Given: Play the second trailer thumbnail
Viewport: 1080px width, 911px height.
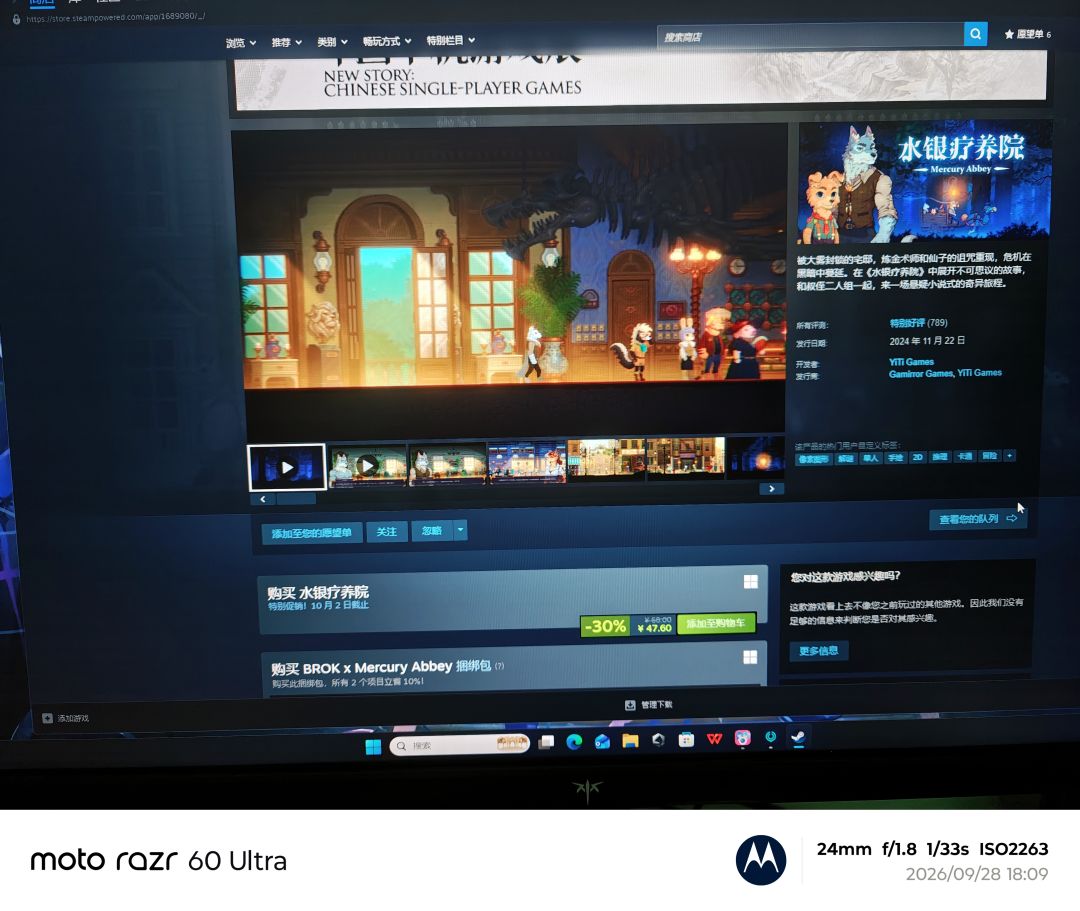Looking at the screenshot, I should (367, 465).
